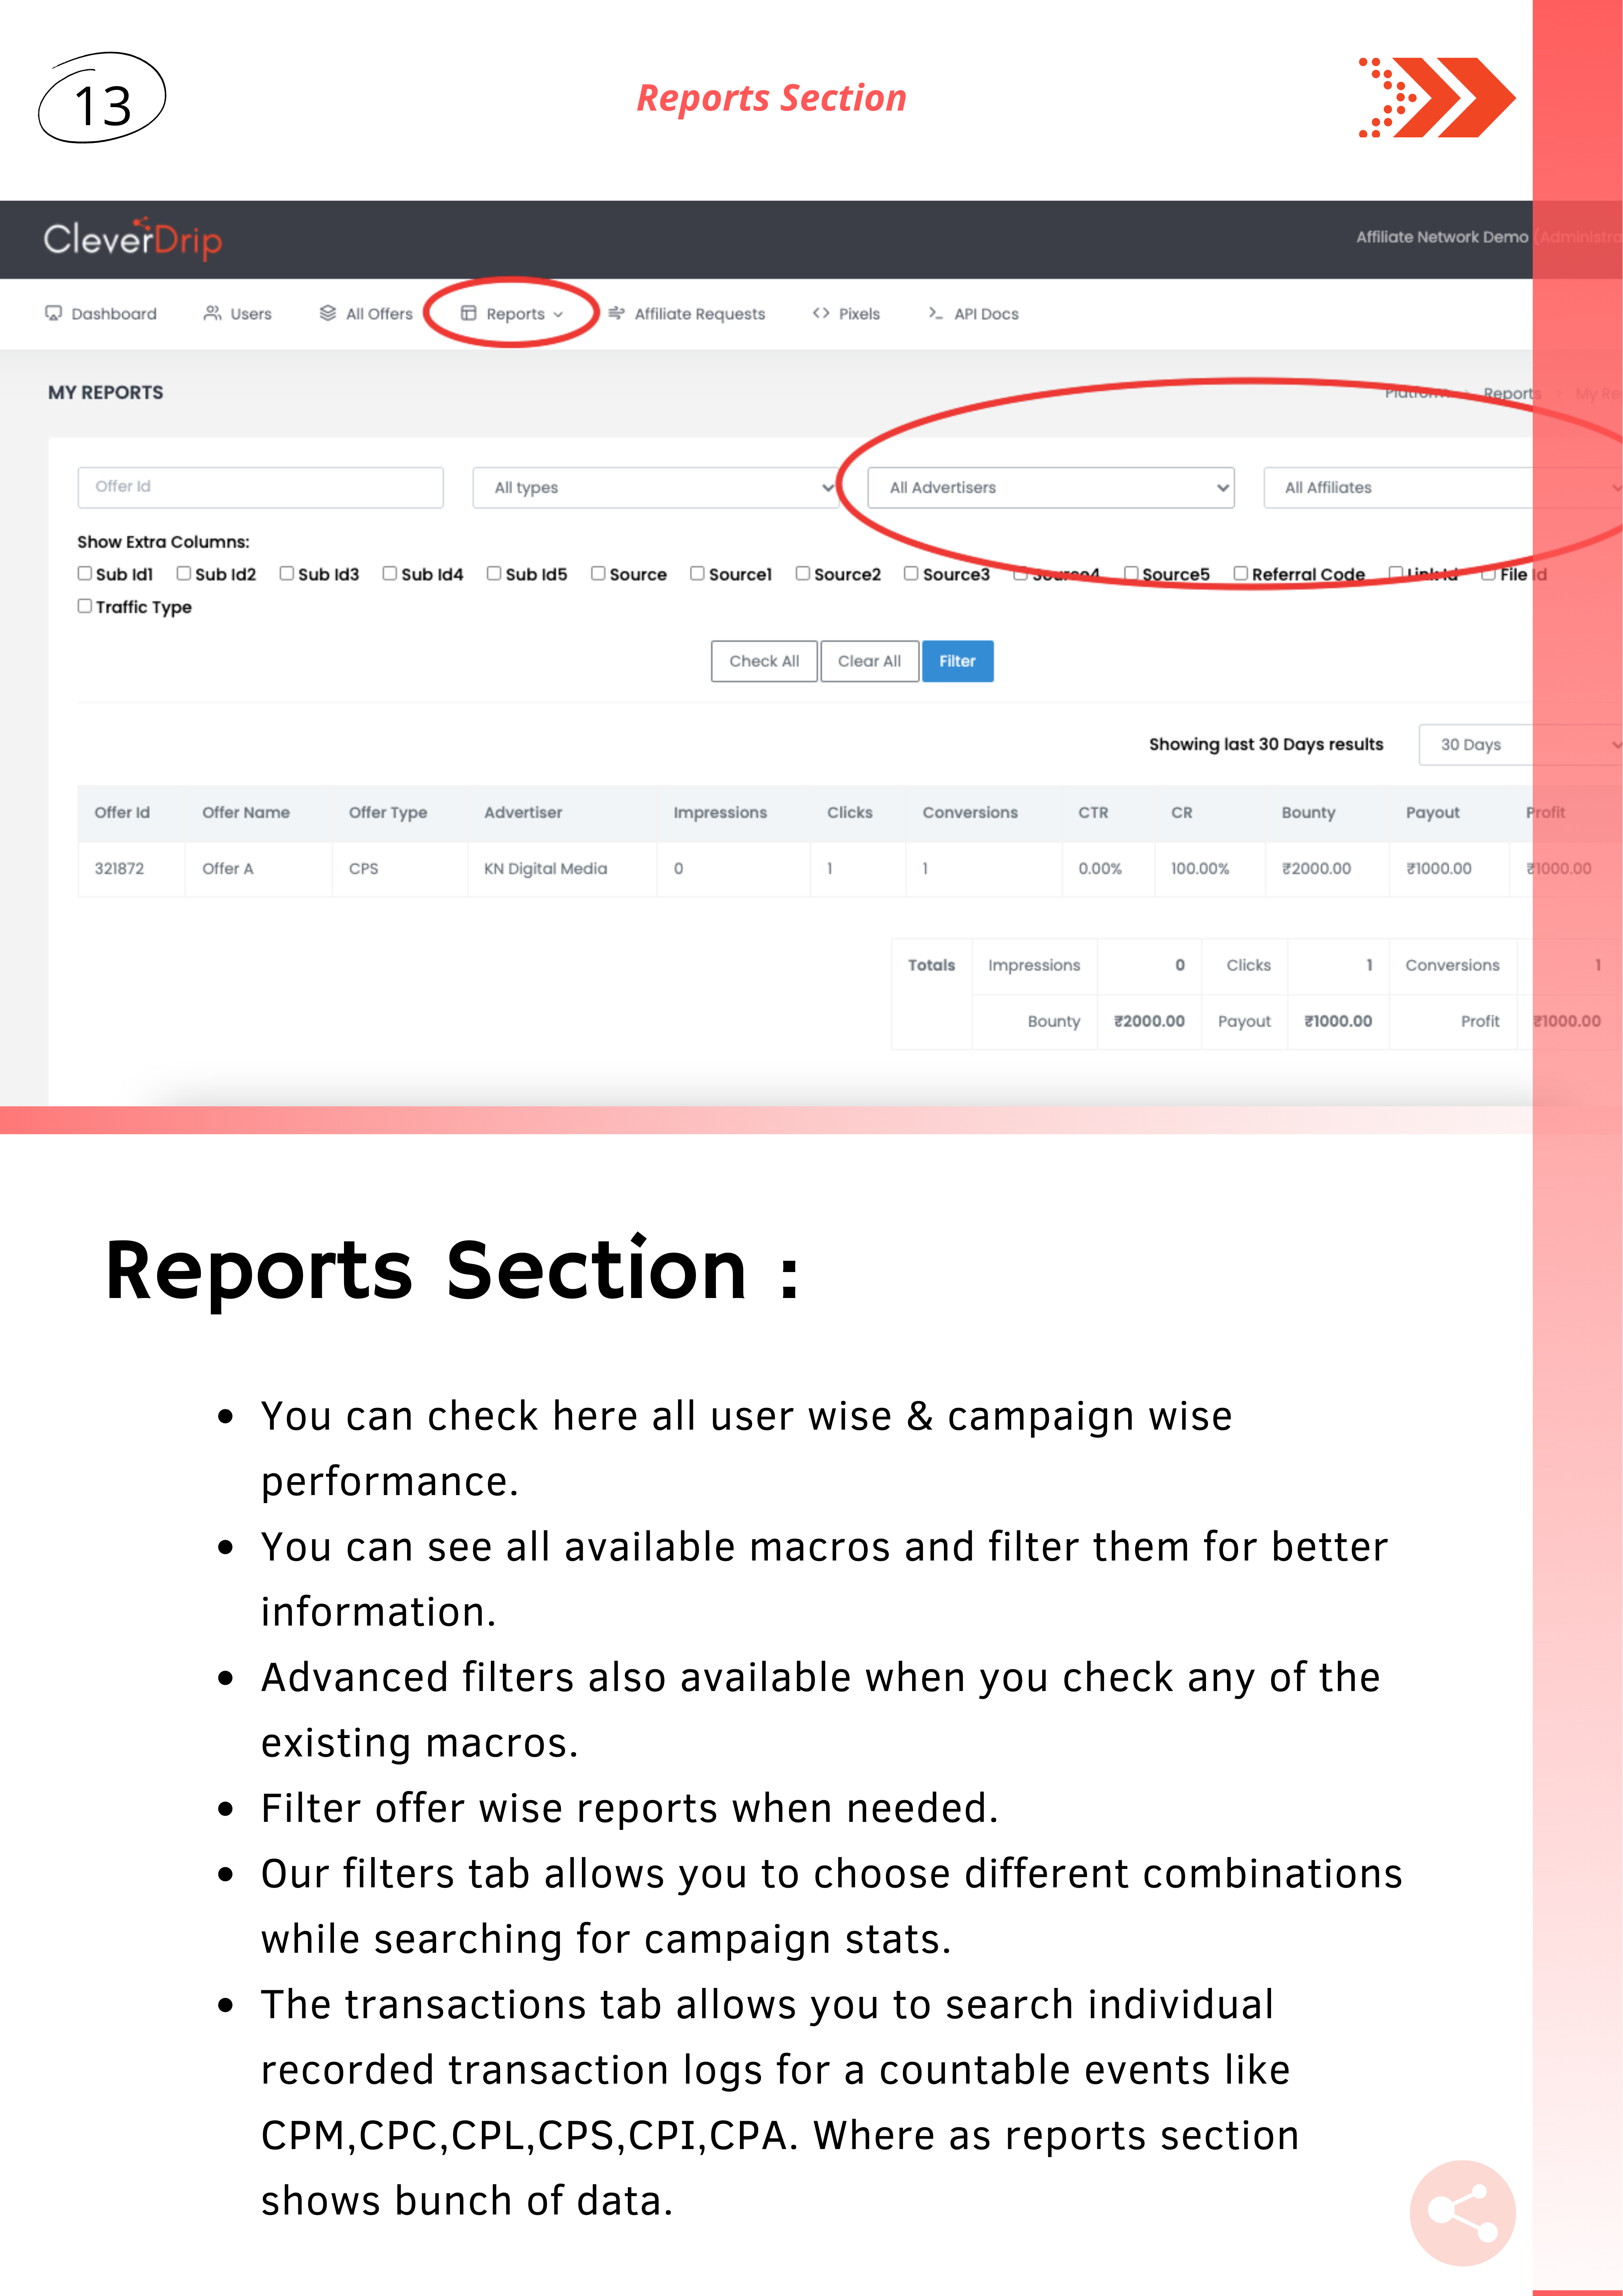
Task: Open All Offers page
Action: [x=366, y=314]
